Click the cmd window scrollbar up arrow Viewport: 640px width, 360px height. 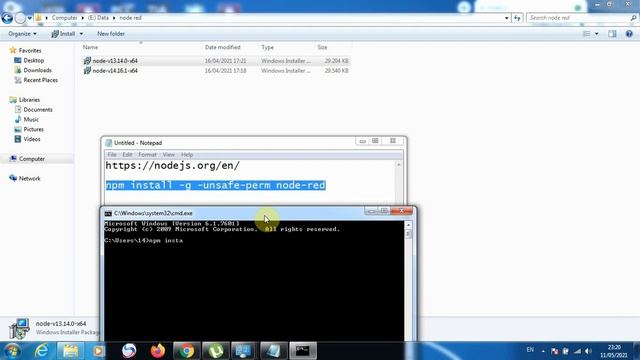click(409, 225)
